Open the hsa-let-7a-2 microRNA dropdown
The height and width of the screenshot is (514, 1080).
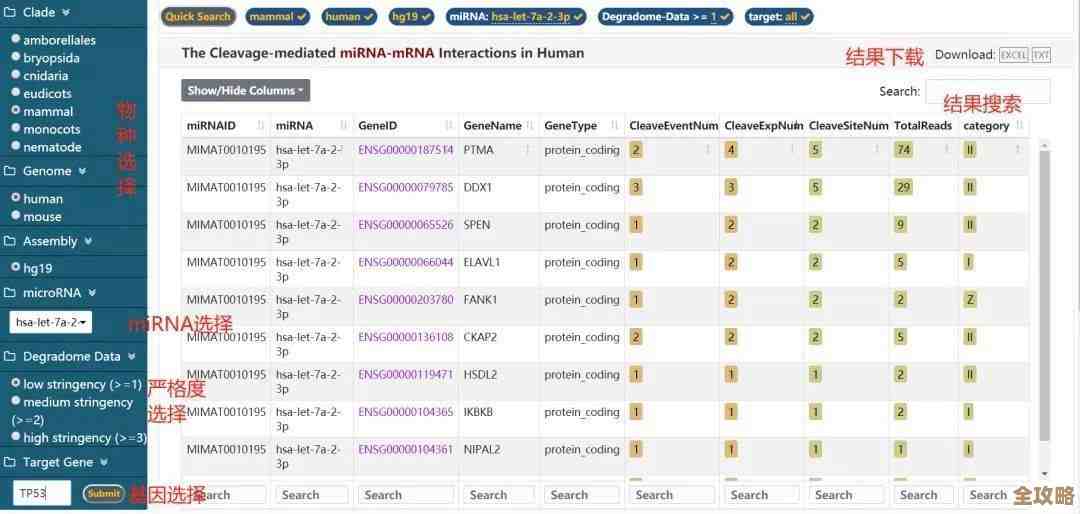(51, 322)
